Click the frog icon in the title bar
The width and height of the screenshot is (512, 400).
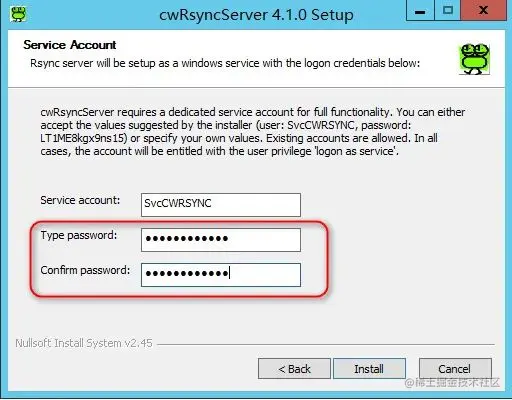pyautogui.click(x=18, y=14)
